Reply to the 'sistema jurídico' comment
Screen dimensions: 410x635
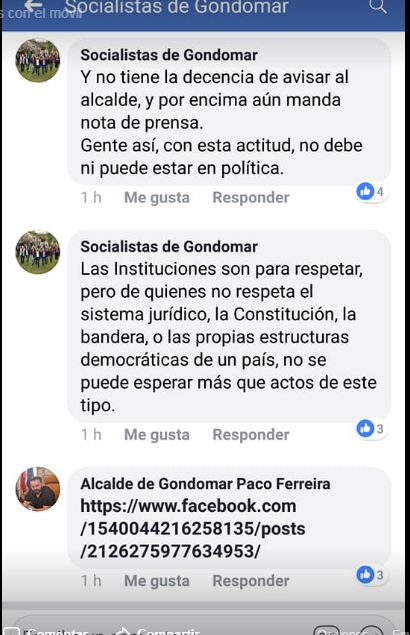click(251, 435)
